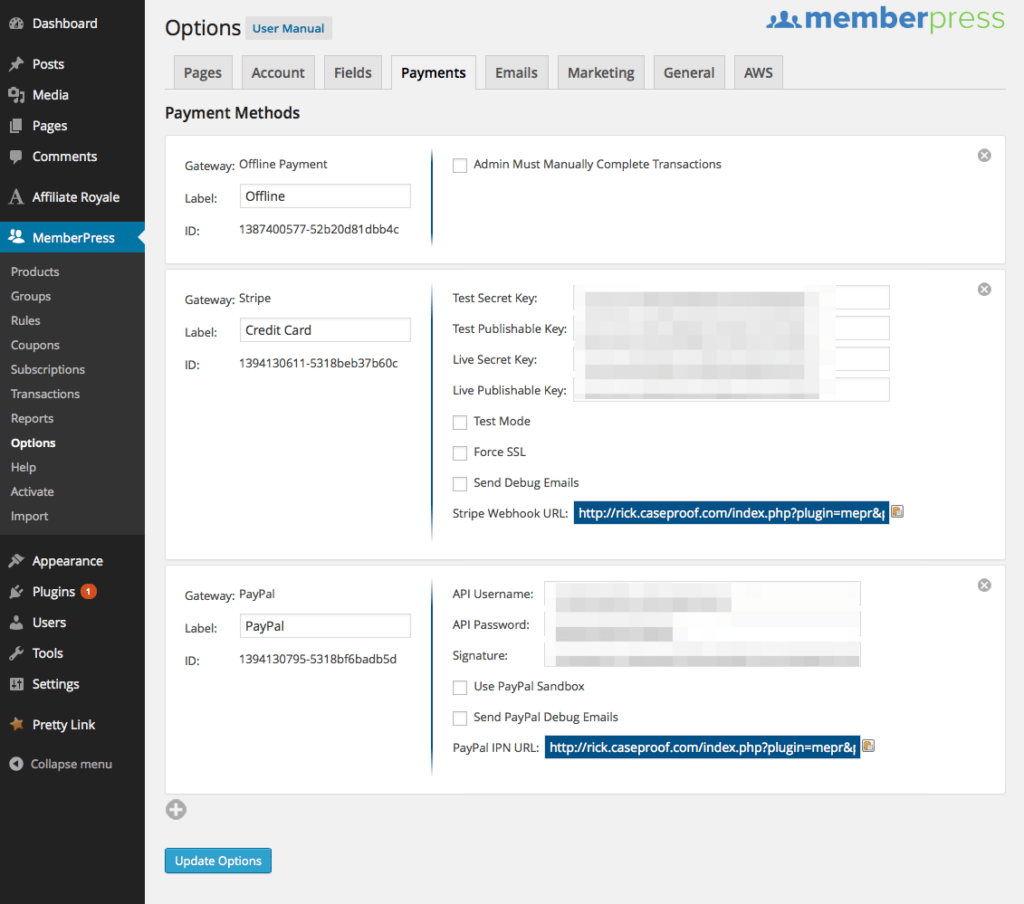Click the Users person icon

[x=16, y=622]
